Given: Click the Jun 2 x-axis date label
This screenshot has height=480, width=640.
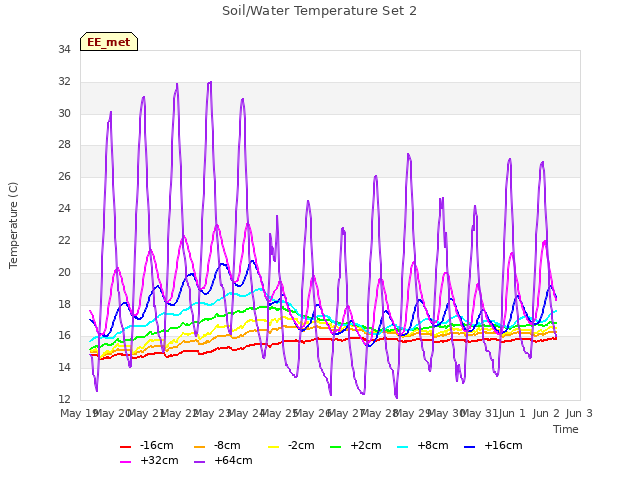Looking at the screenshot, I should click(546, 413).
